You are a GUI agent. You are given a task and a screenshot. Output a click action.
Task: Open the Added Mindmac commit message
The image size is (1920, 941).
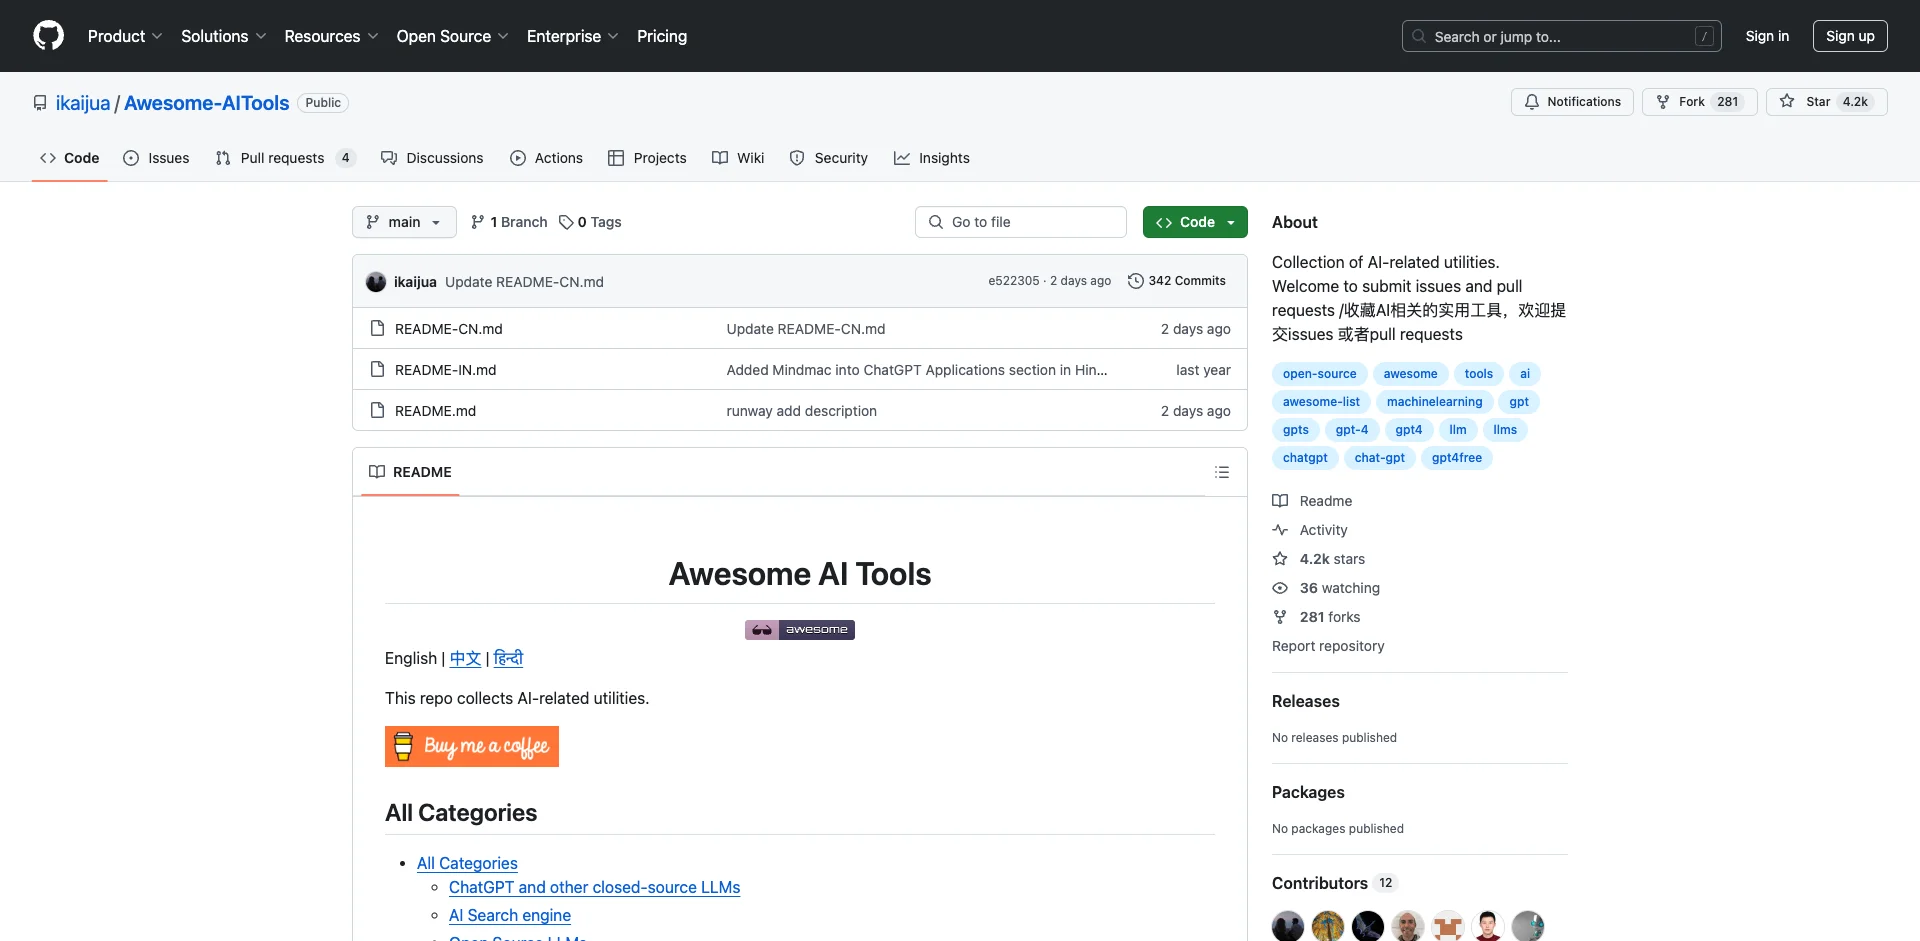coord(916,370)
